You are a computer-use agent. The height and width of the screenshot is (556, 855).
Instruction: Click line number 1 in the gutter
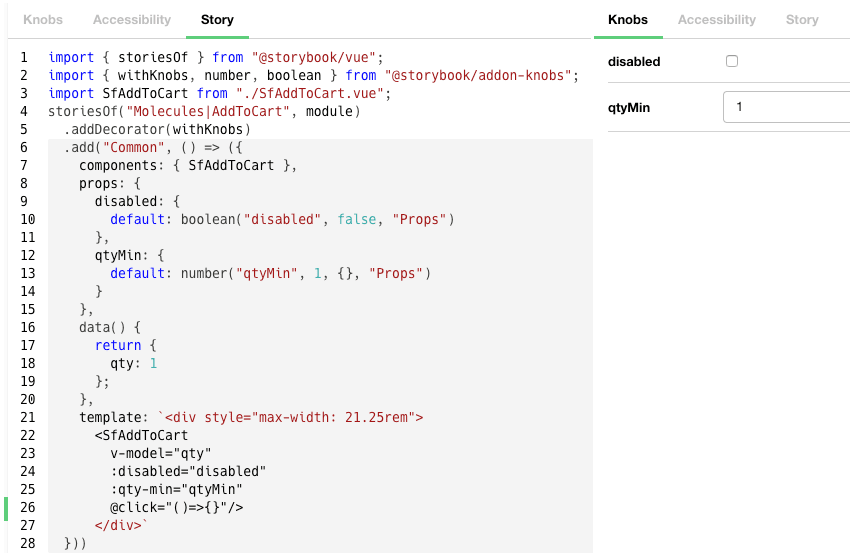24,57
